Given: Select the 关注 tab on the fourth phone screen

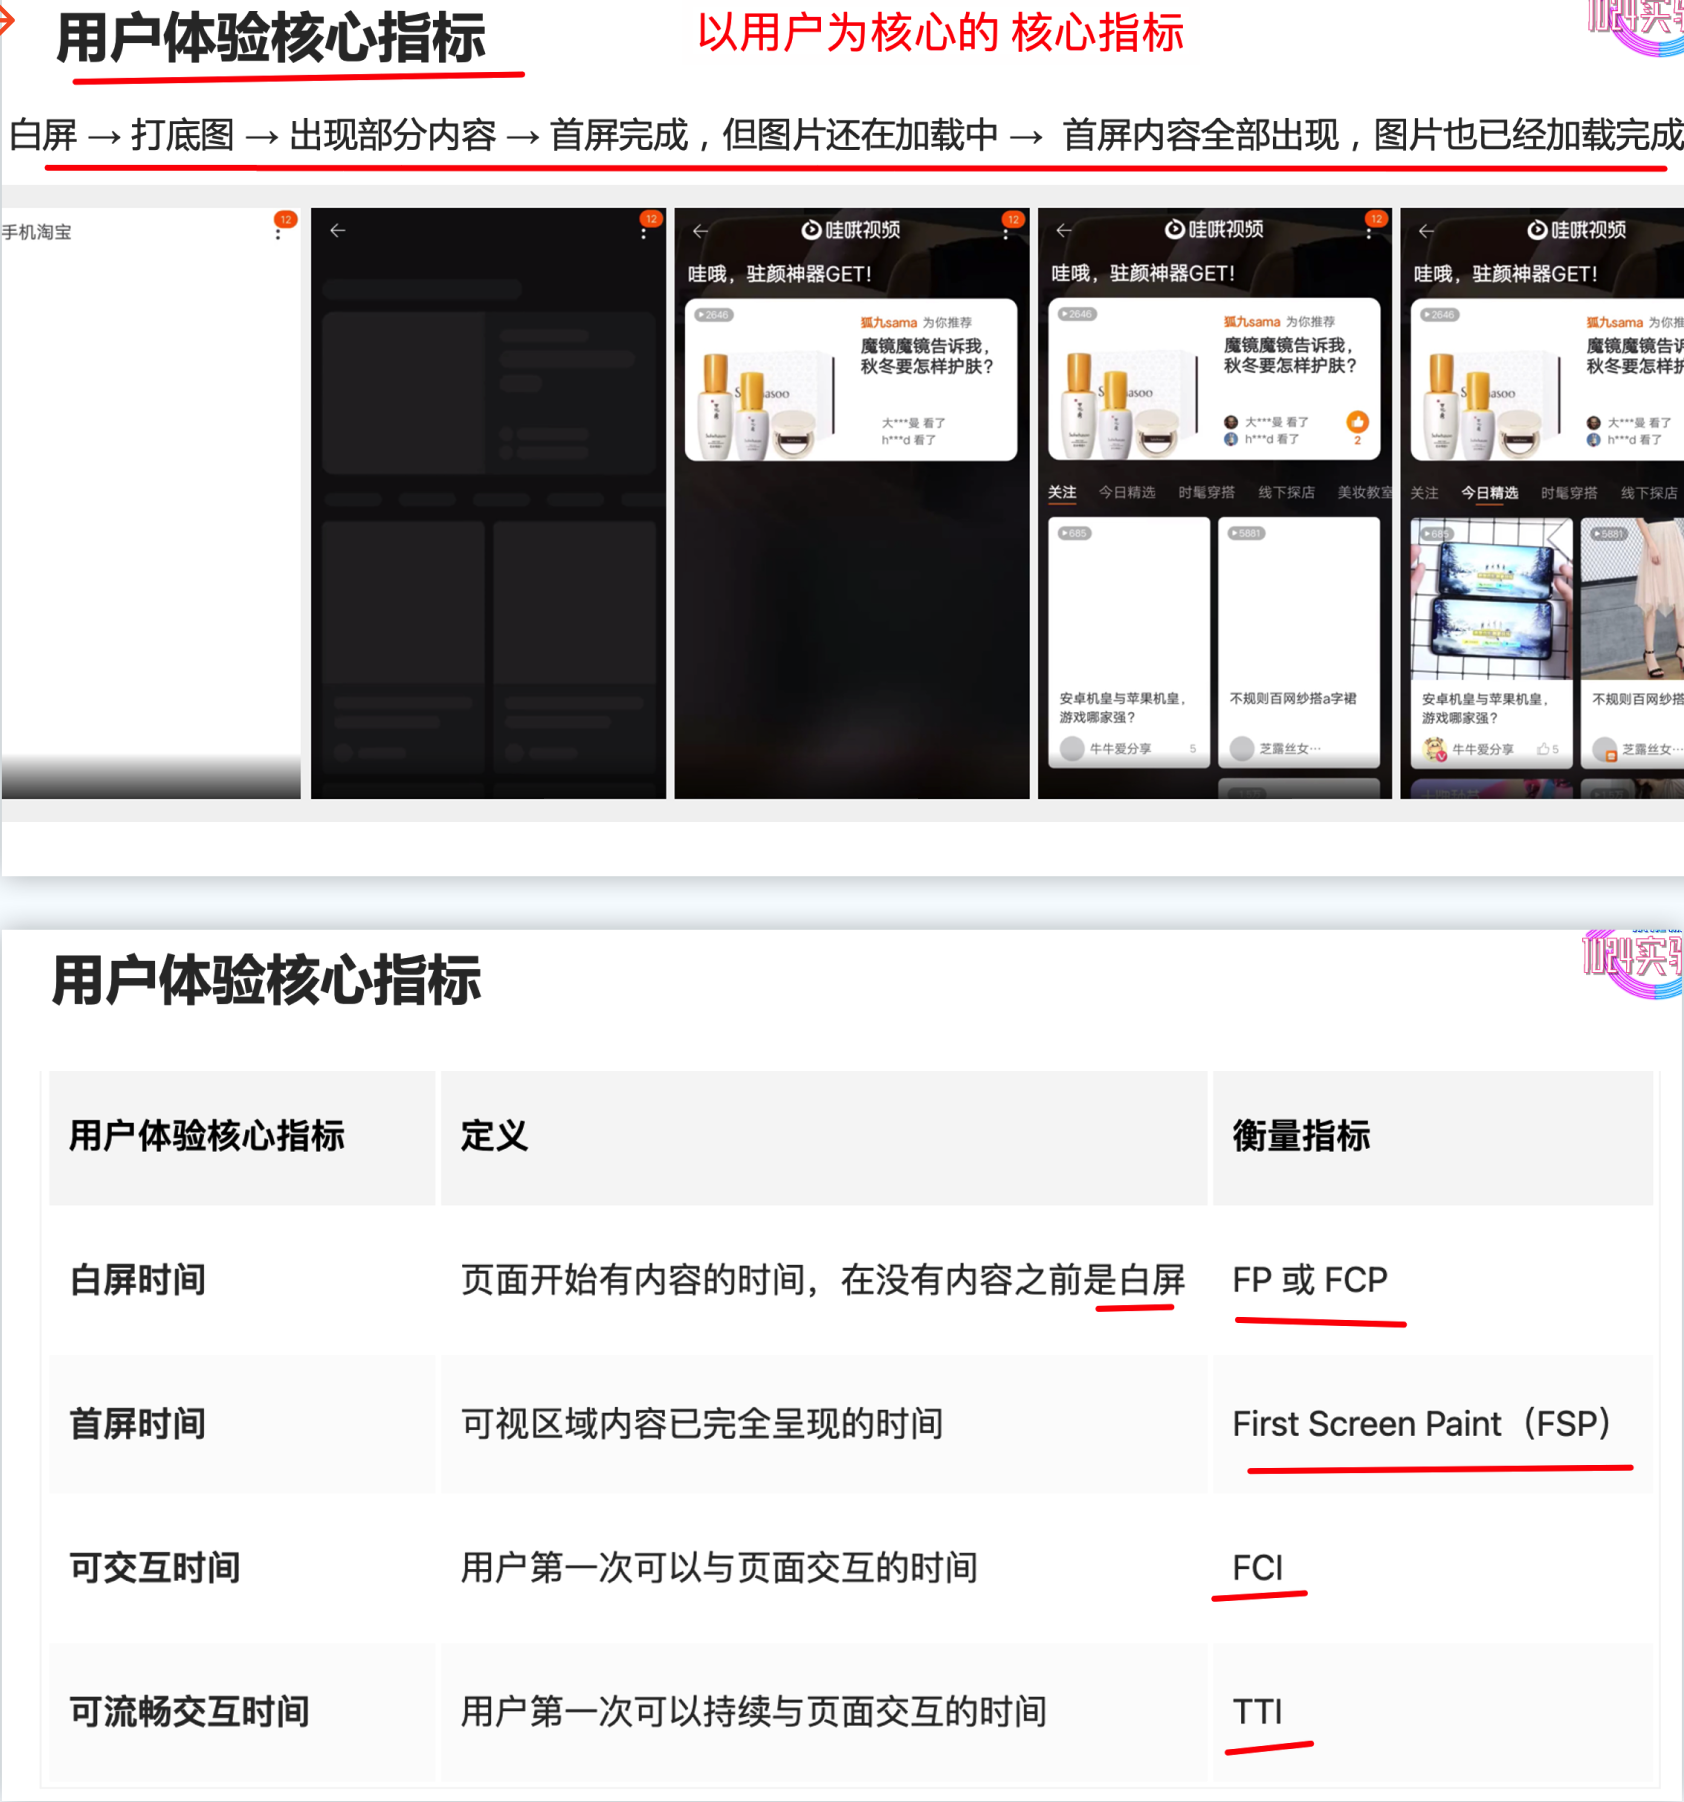Looking at the screenshot, I should [x=1062, y=492].
